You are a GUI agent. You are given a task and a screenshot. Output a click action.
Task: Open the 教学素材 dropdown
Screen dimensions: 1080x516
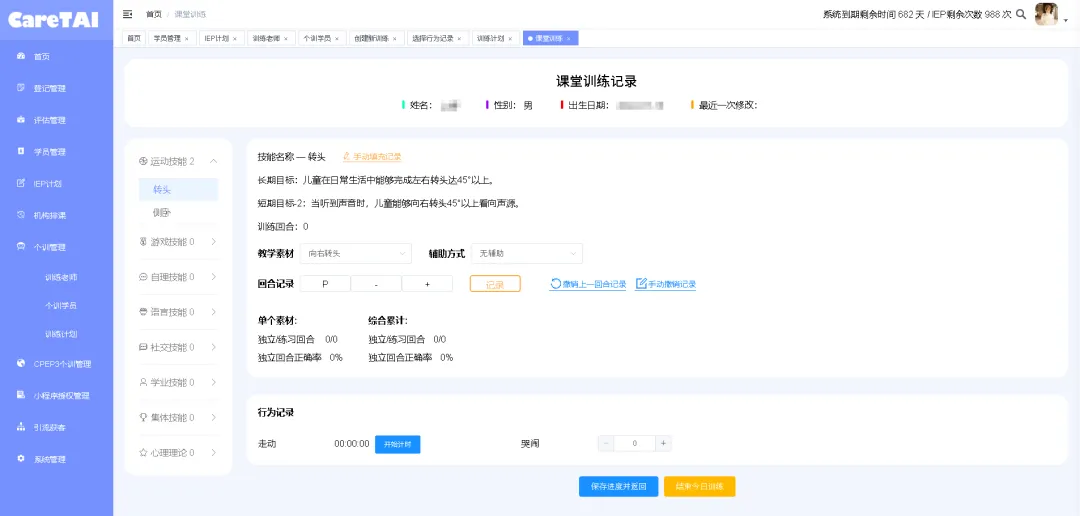click(355, 254)
